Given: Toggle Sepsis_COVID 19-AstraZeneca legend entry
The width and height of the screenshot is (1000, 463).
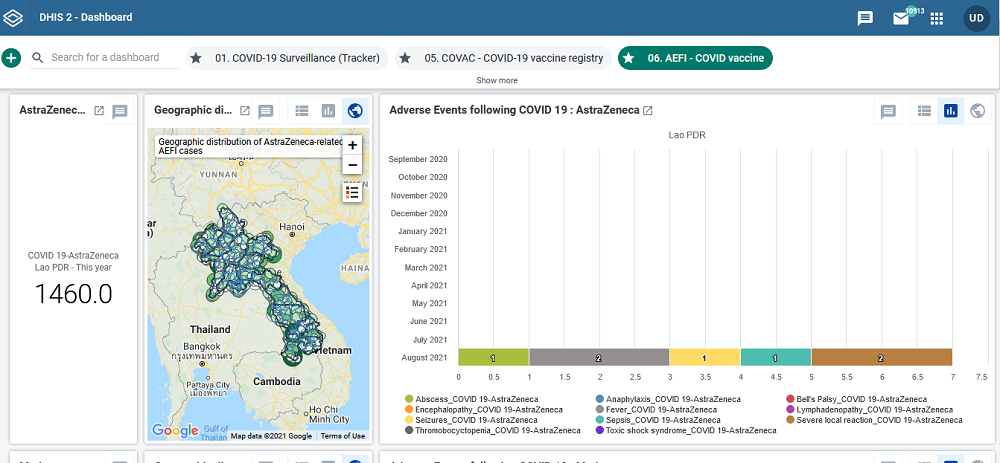Looking at the screenshot, I should click(658, 420).
